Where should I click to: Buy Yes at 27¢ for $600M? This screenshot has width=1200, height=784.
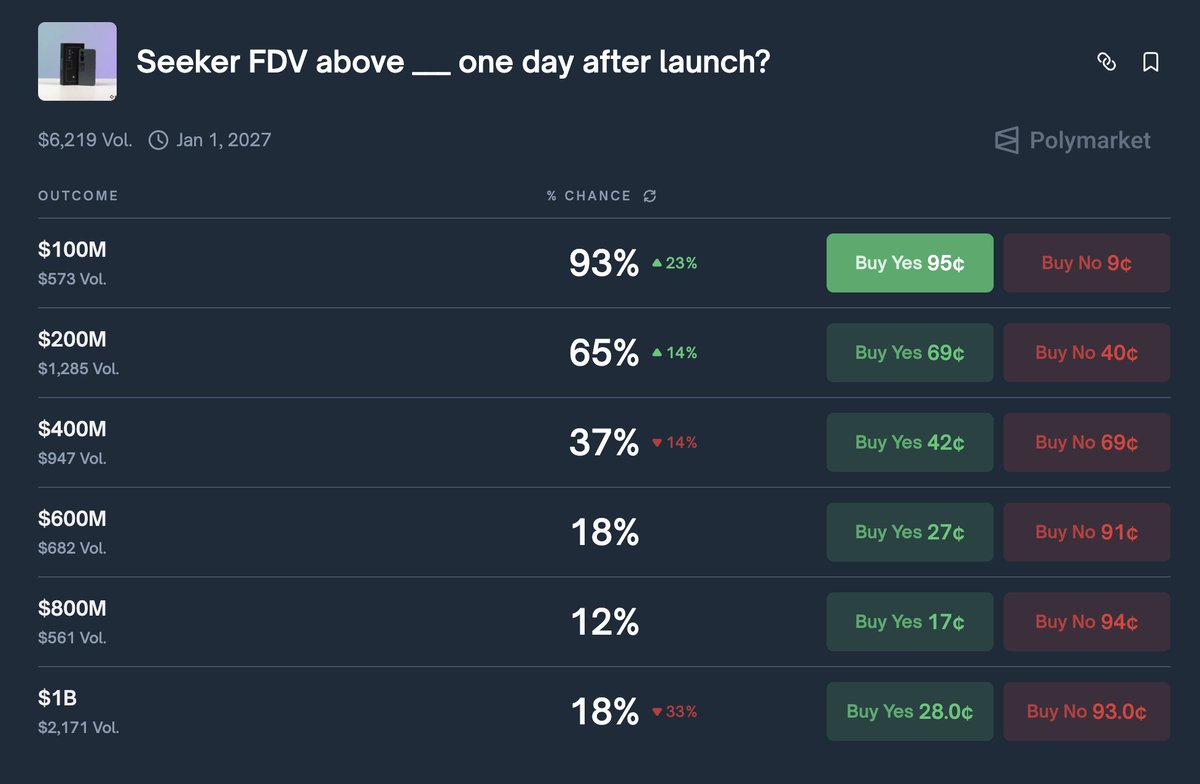pos(910,532)
